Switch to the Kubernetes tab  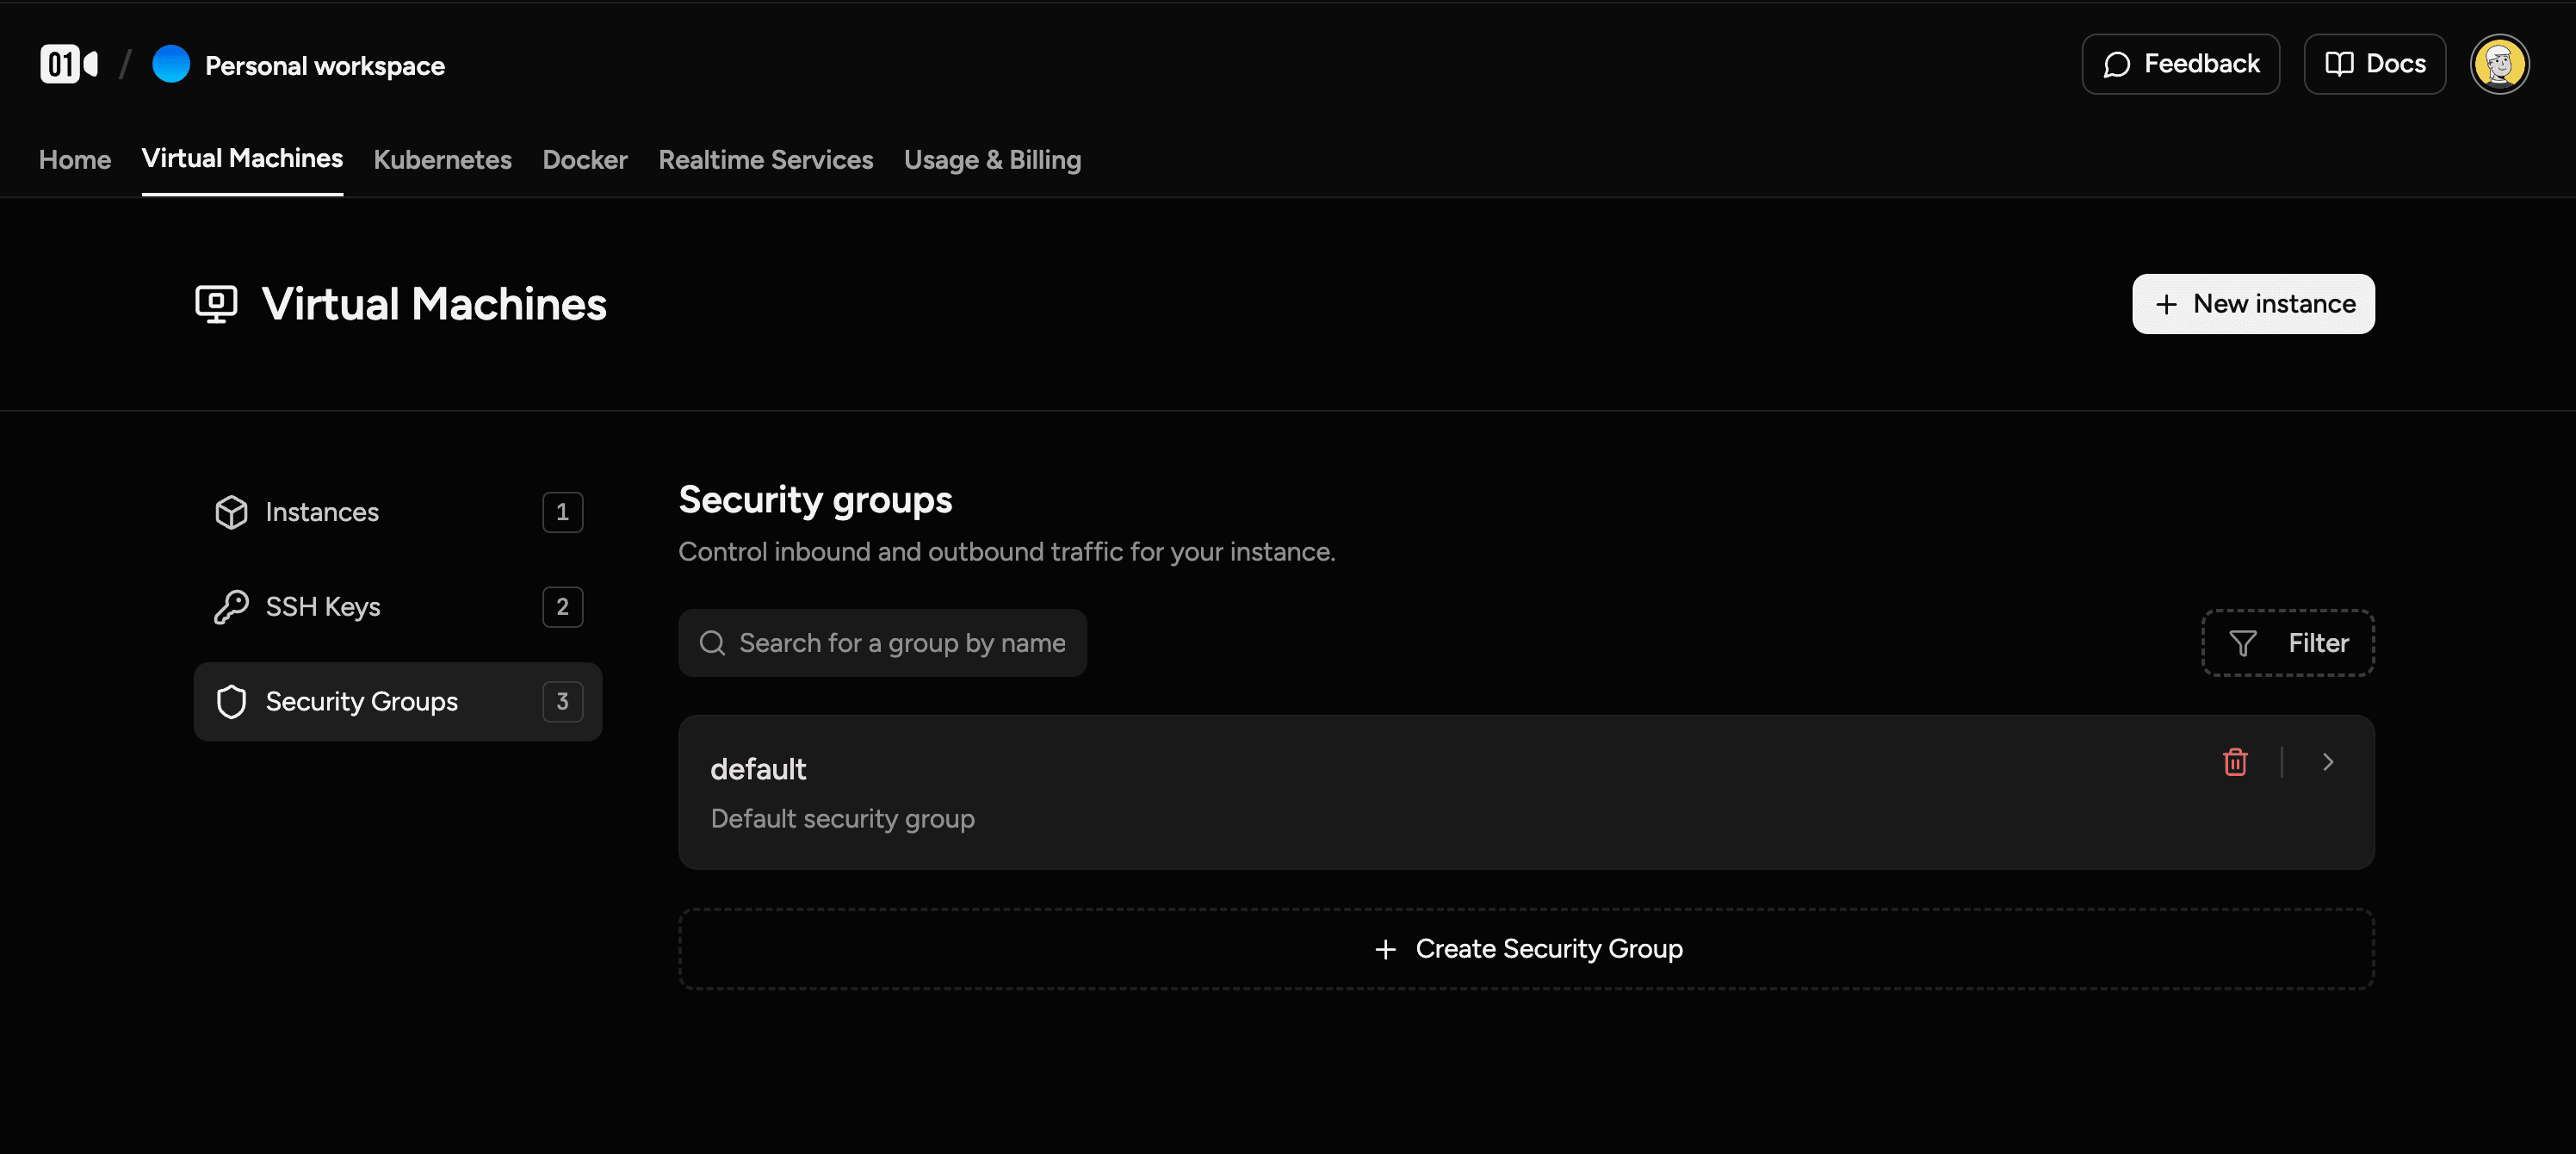(x=443, y=159)
